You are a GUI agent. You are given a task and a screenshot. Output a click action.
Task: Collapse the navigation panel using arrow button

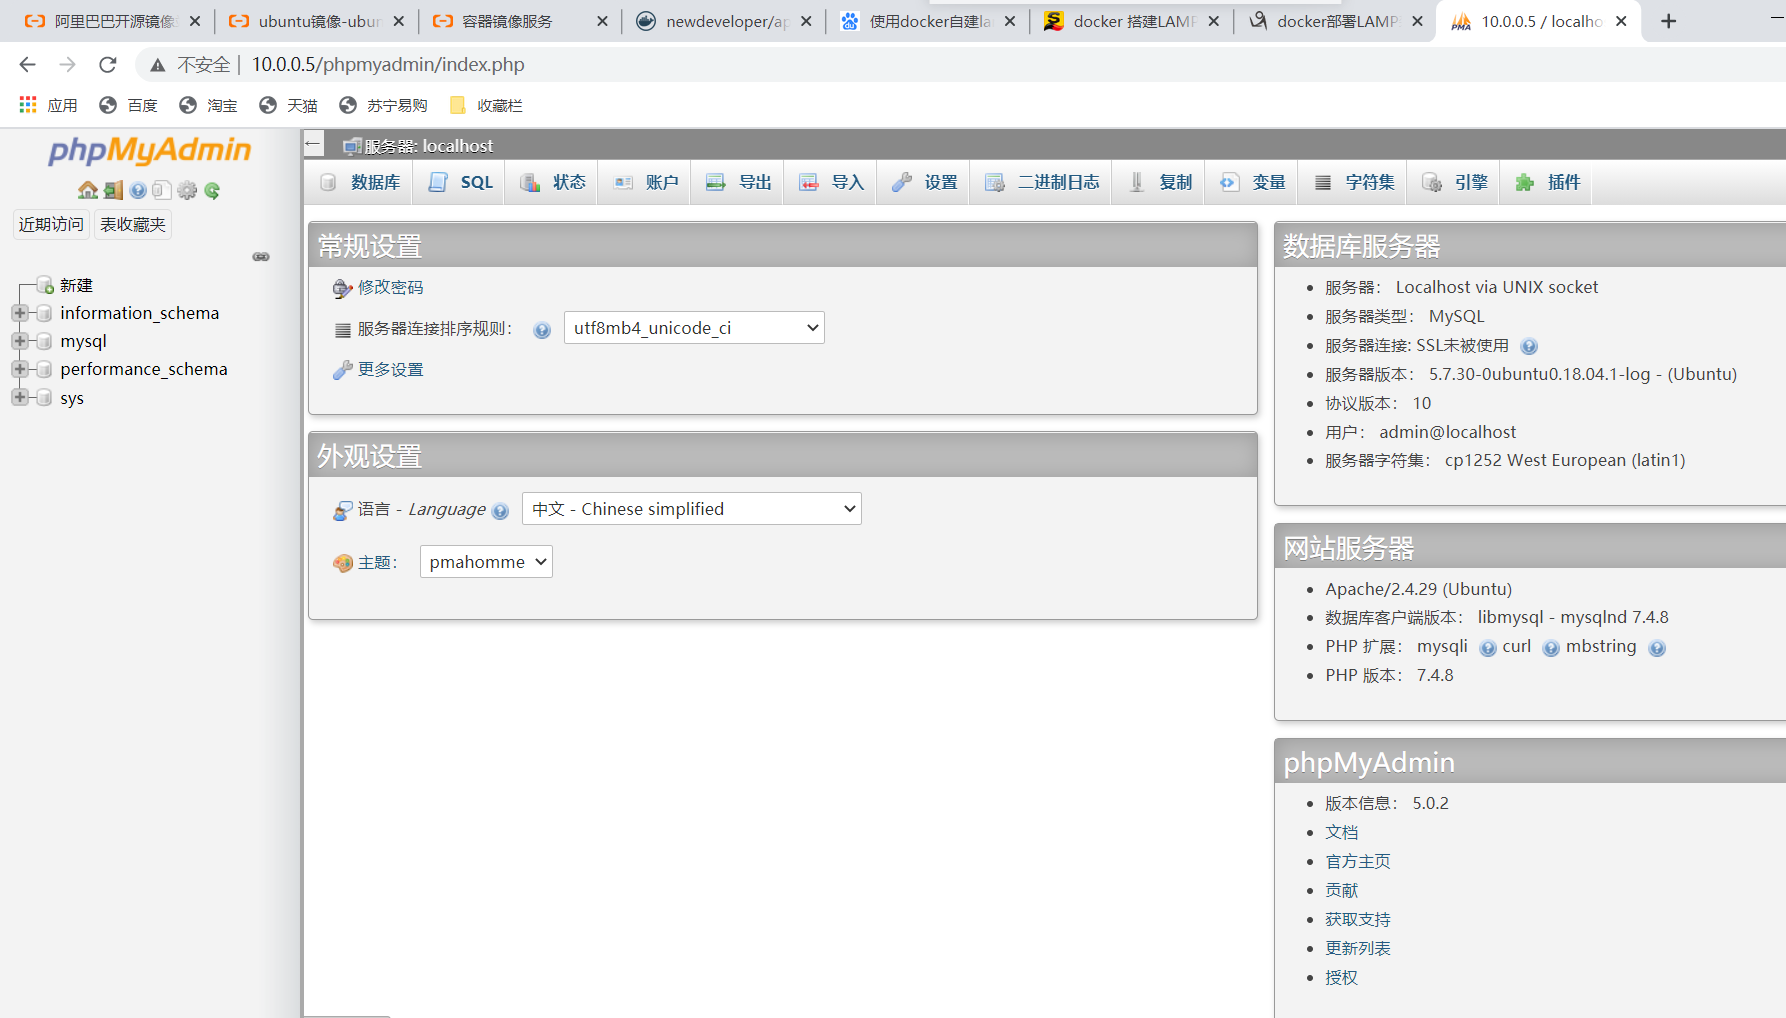click(313, 144)
